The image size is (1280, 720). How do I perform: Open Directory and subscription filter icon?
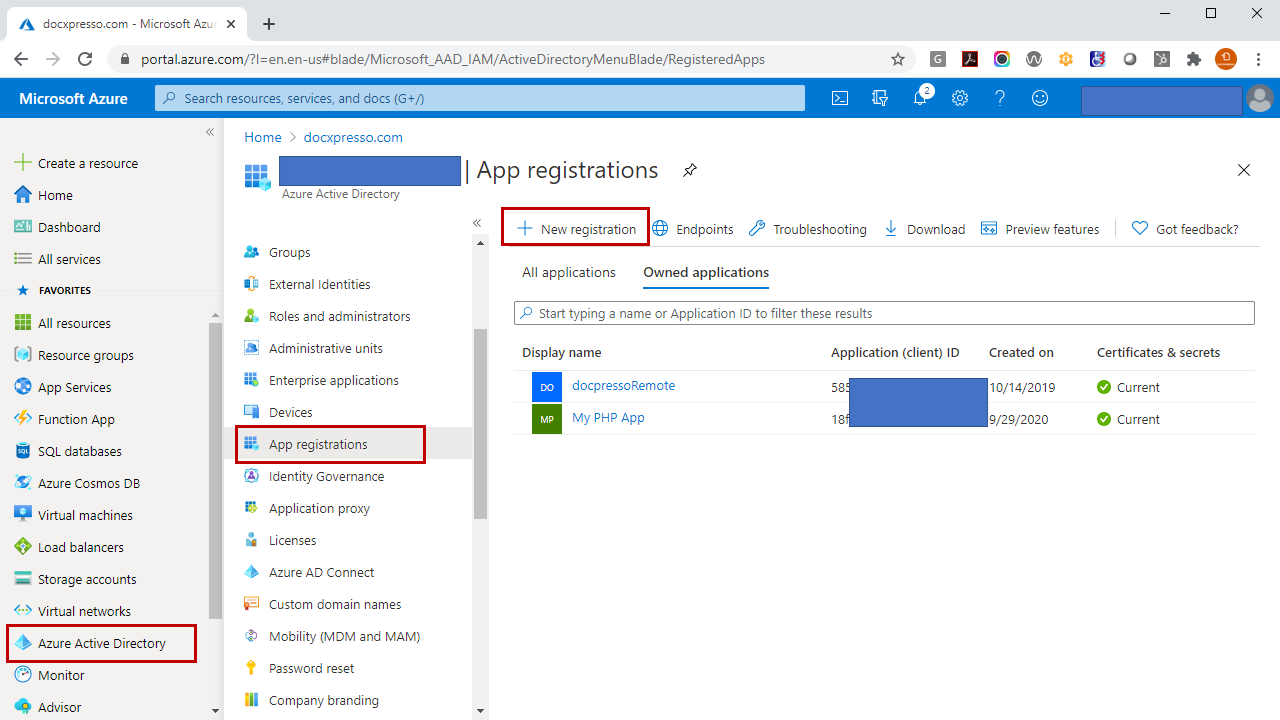pyautogui.click(x=880, y=98)
